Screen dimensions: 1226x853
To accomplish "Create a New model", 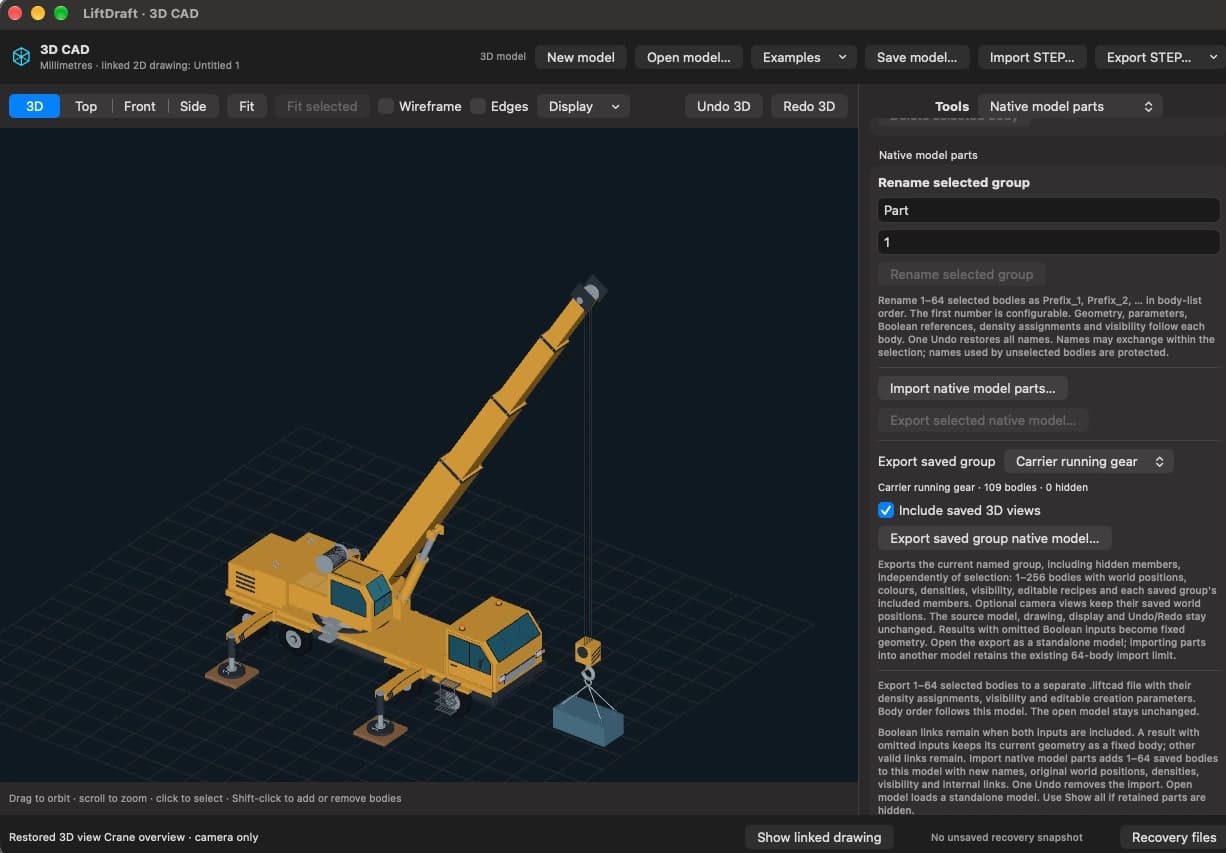I will click(581, 57).
